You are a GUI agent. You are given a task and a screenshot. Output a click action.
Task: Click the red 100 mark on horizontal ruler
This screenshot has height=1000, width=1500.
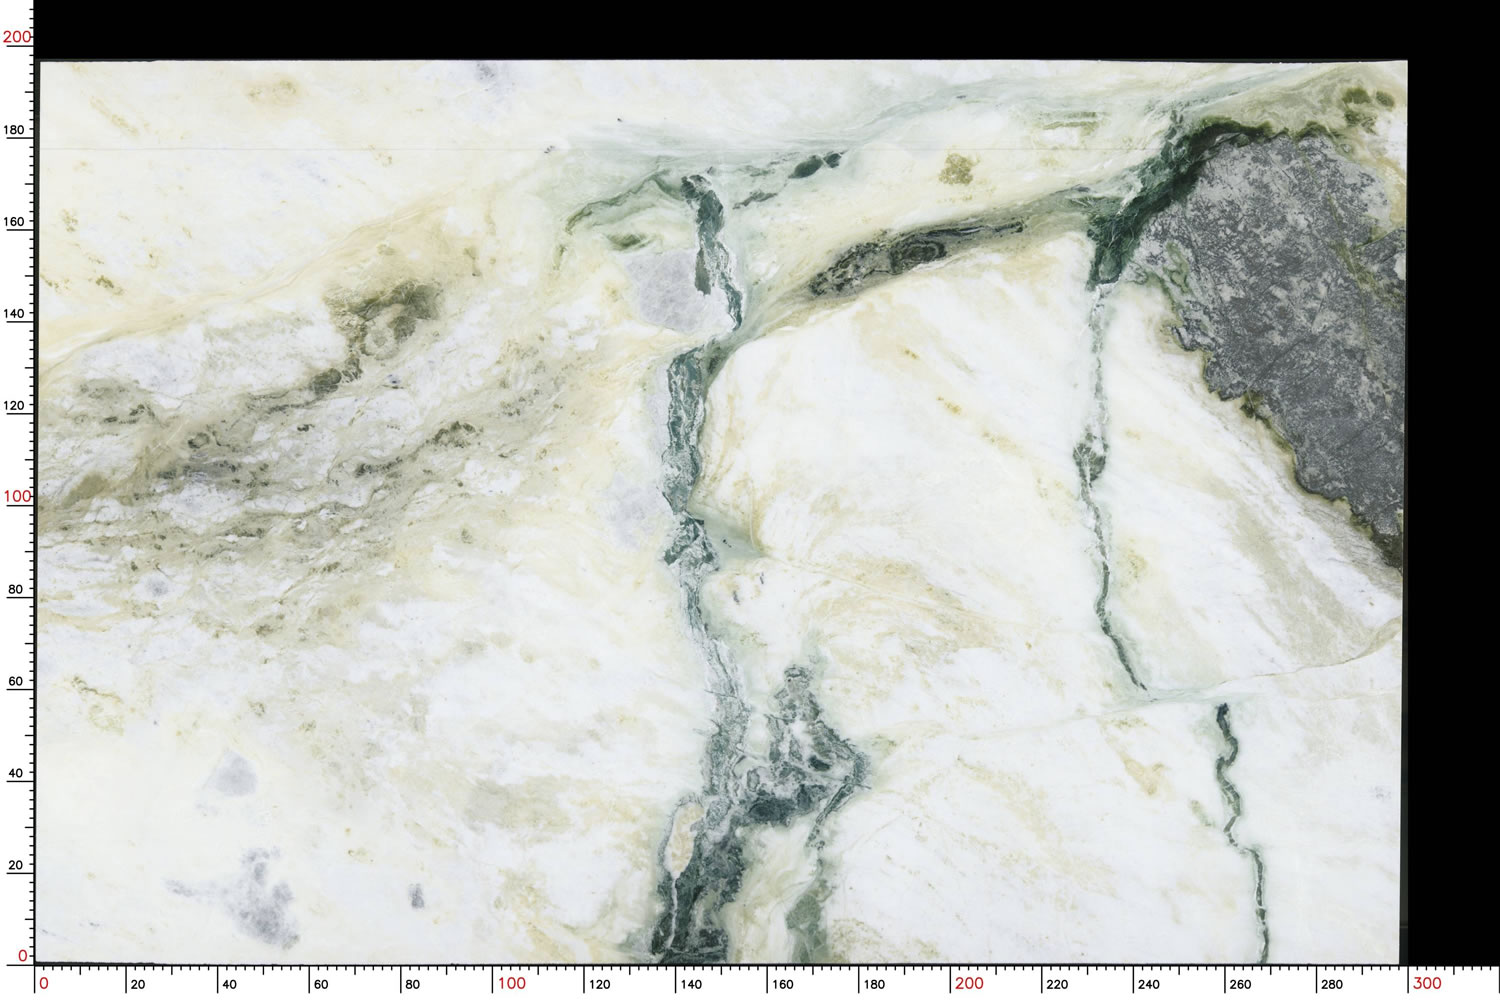(x=511, y=983)
